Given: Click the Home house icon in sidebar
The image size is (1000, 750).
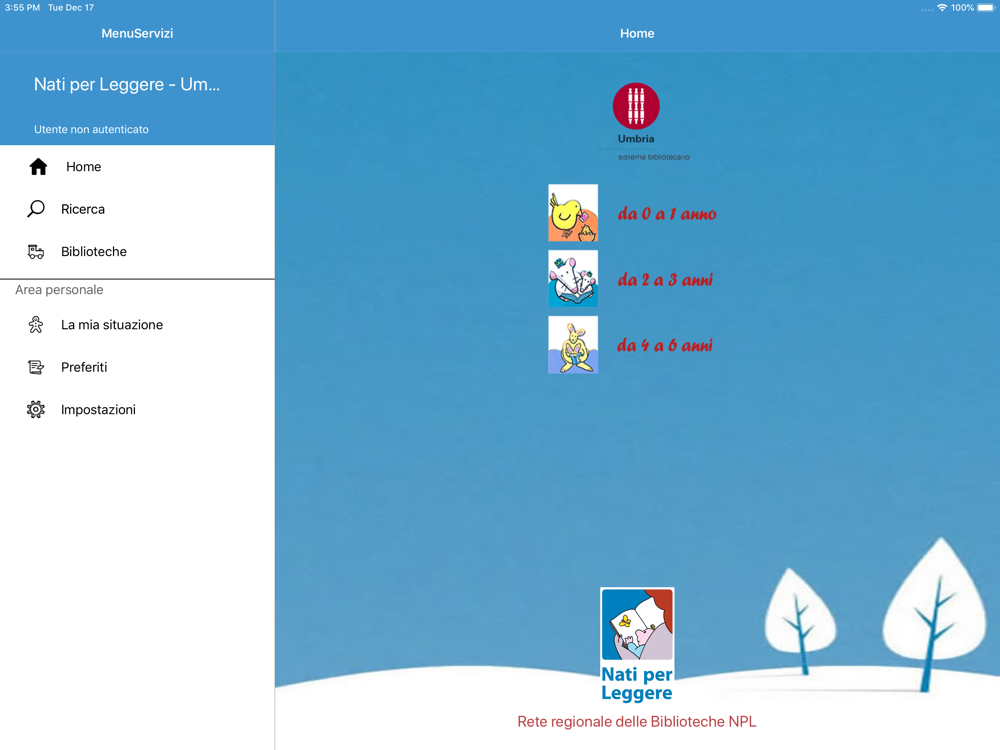Looking at the screenshot, I should [38, 166].
